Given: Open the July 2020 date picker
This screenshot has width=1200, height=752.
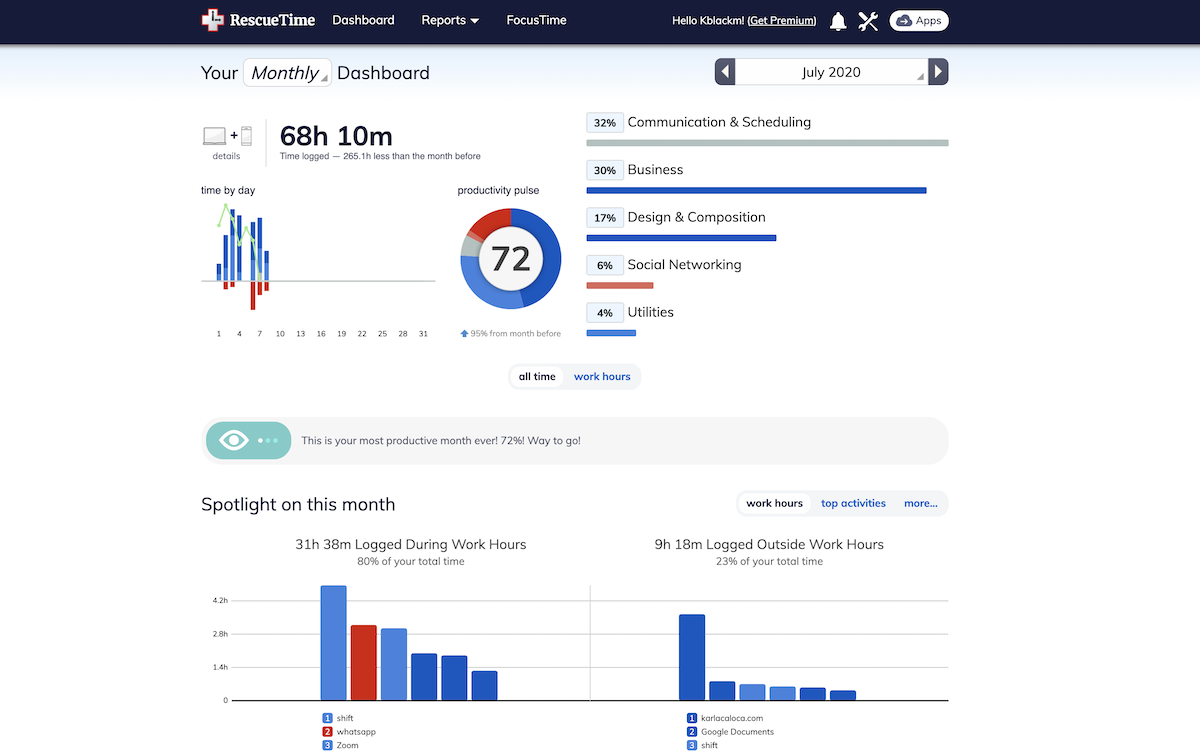Looking at the screenshot, I should click(x=831, y=72).
